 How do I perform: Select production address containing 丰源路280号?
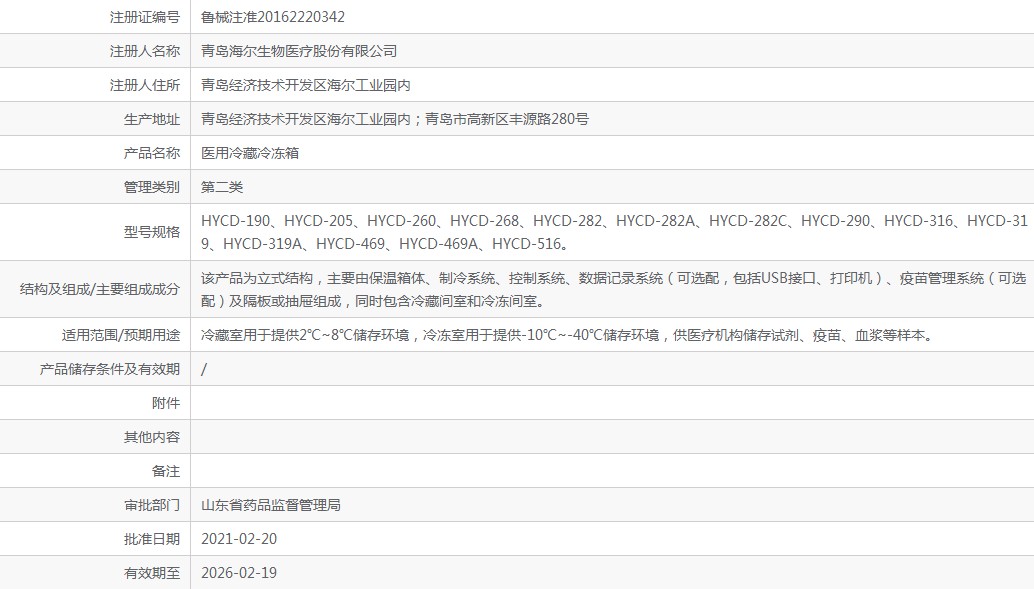(395, 119)
